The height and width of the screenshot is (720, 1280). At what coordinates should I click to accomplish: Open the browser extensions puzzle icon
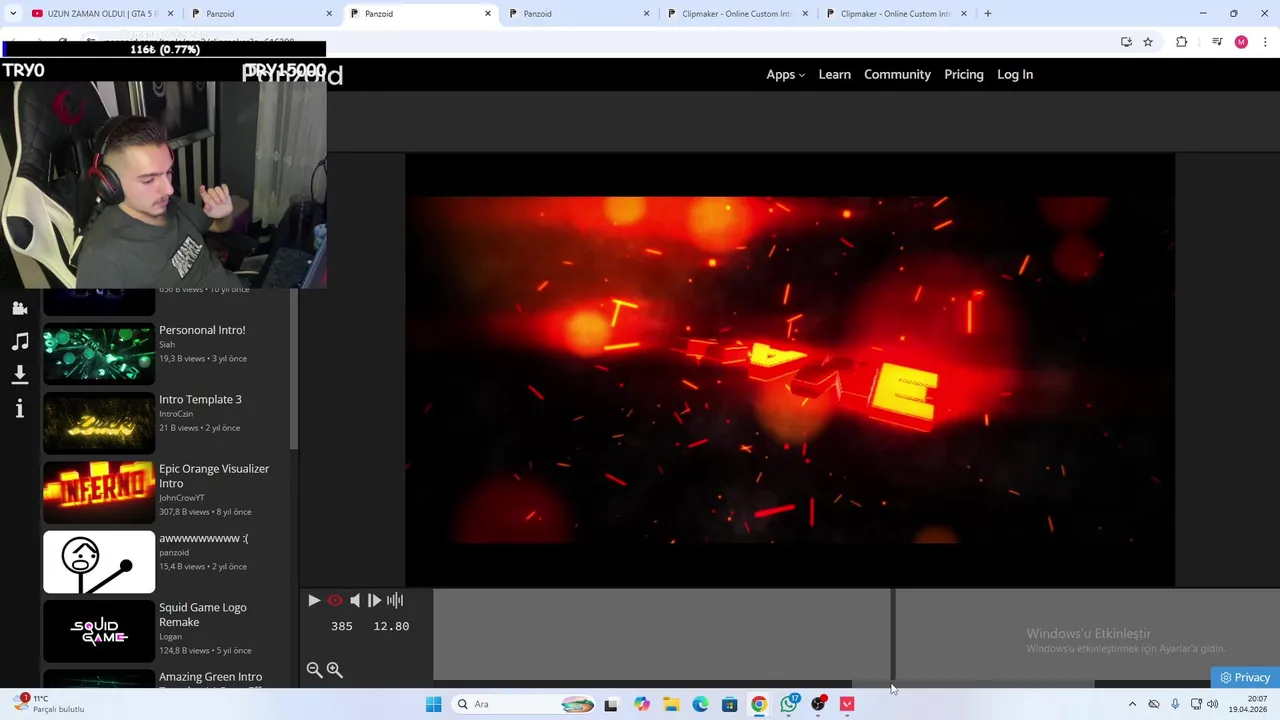pos(1182,42)
